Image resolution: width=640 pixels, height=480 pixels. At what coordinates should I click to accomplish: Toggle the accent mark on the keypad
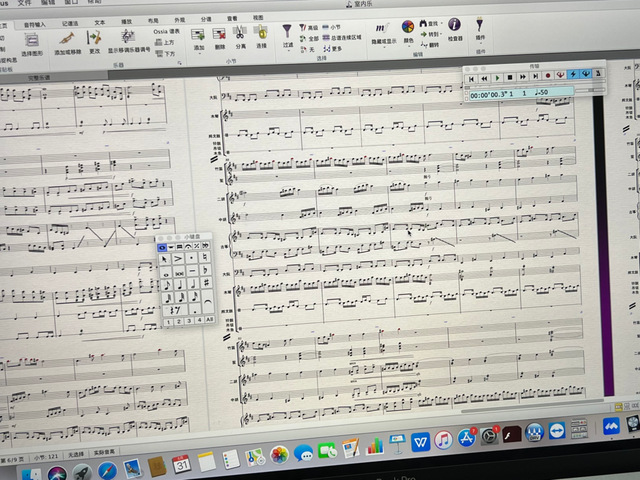[x=179, y=258]
